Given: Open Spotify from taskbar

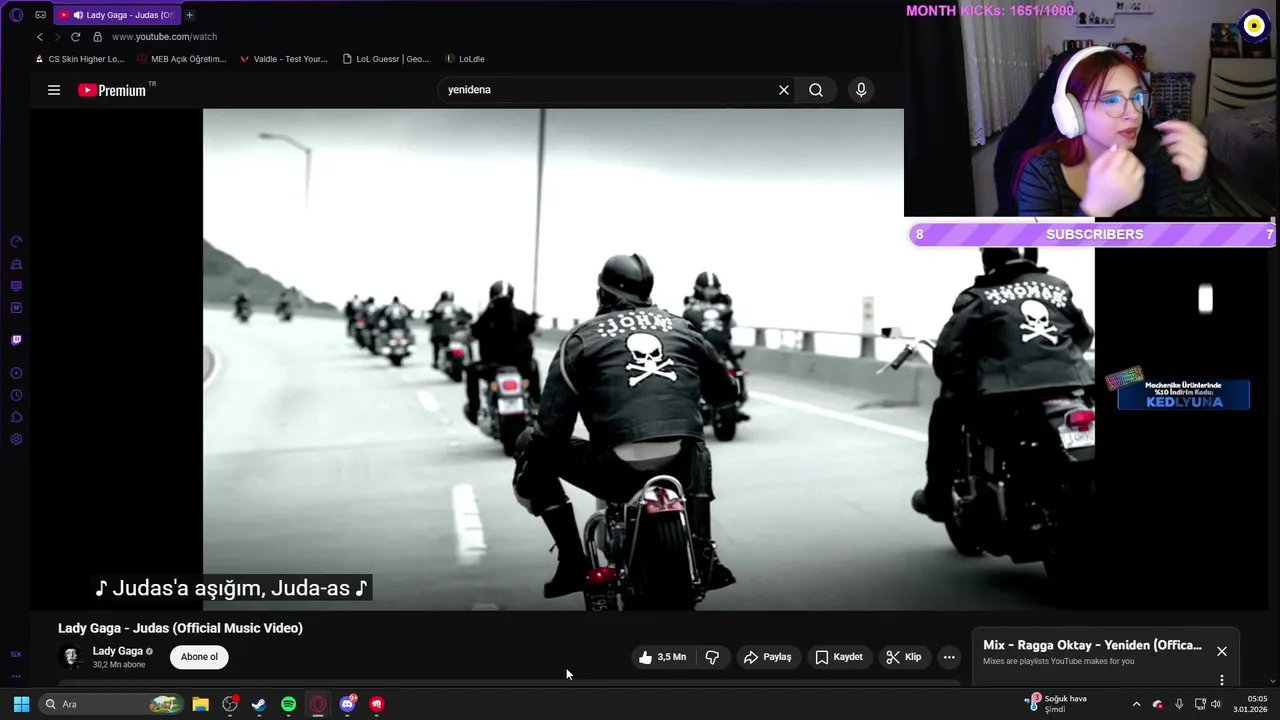Looking at the screenshot, I should click(x=288, y=704).
